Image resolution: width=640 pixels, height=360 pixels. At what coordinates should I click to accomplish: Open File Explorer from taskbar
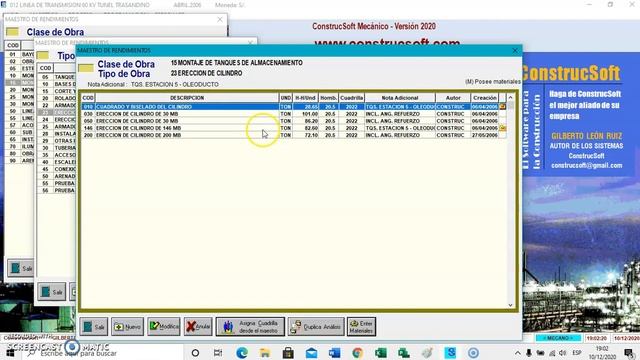[x=264, y=353]
